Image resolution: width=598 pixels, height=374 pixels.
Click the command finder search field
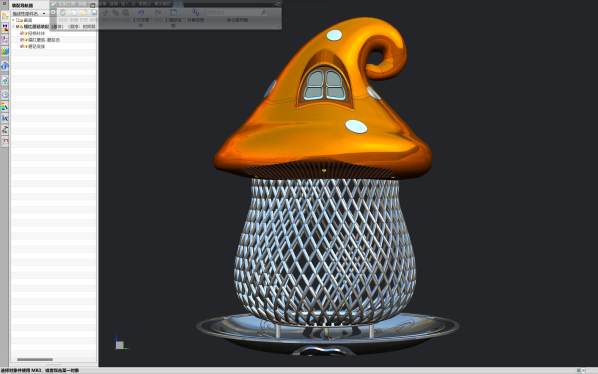pos(236,13)
